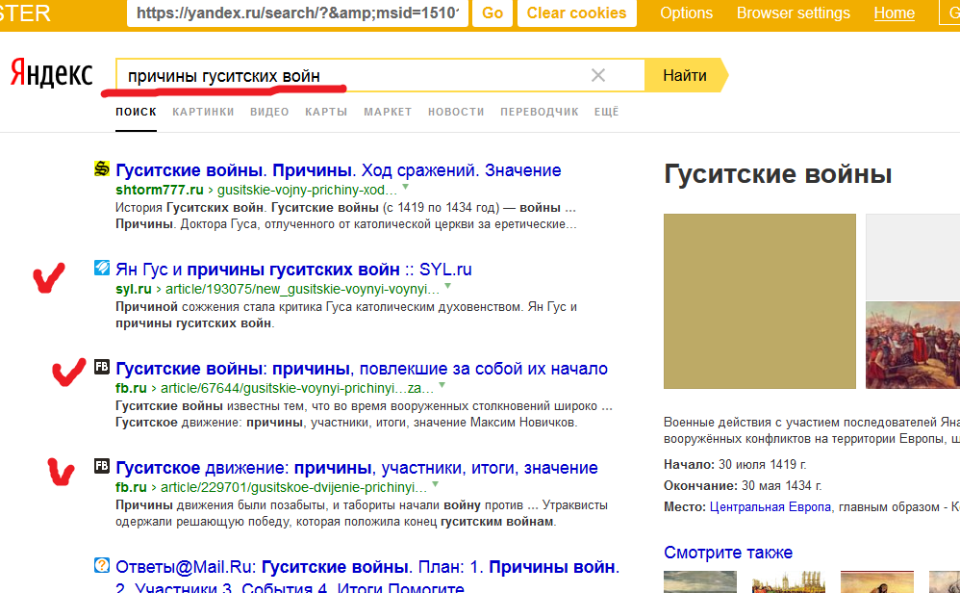
Task: Click the second thumbnail under Смотрите также
Action: tap(789, 582)
